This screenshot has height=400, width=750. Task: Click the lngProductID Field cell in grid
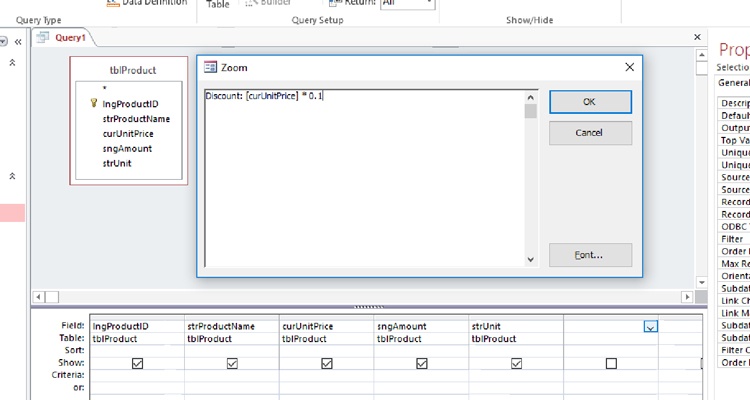pos(137,326)
